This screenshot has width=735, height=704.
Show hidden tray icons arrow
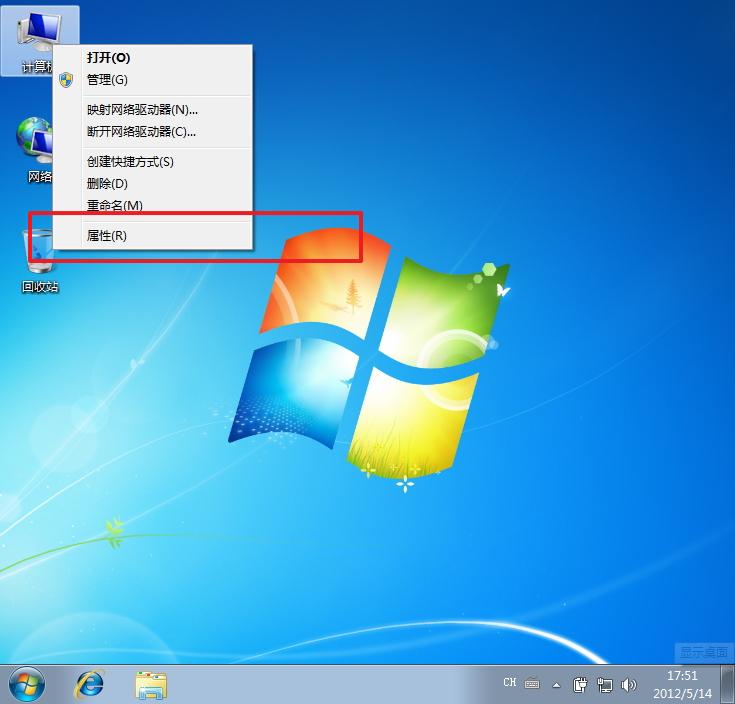[556, 685]
